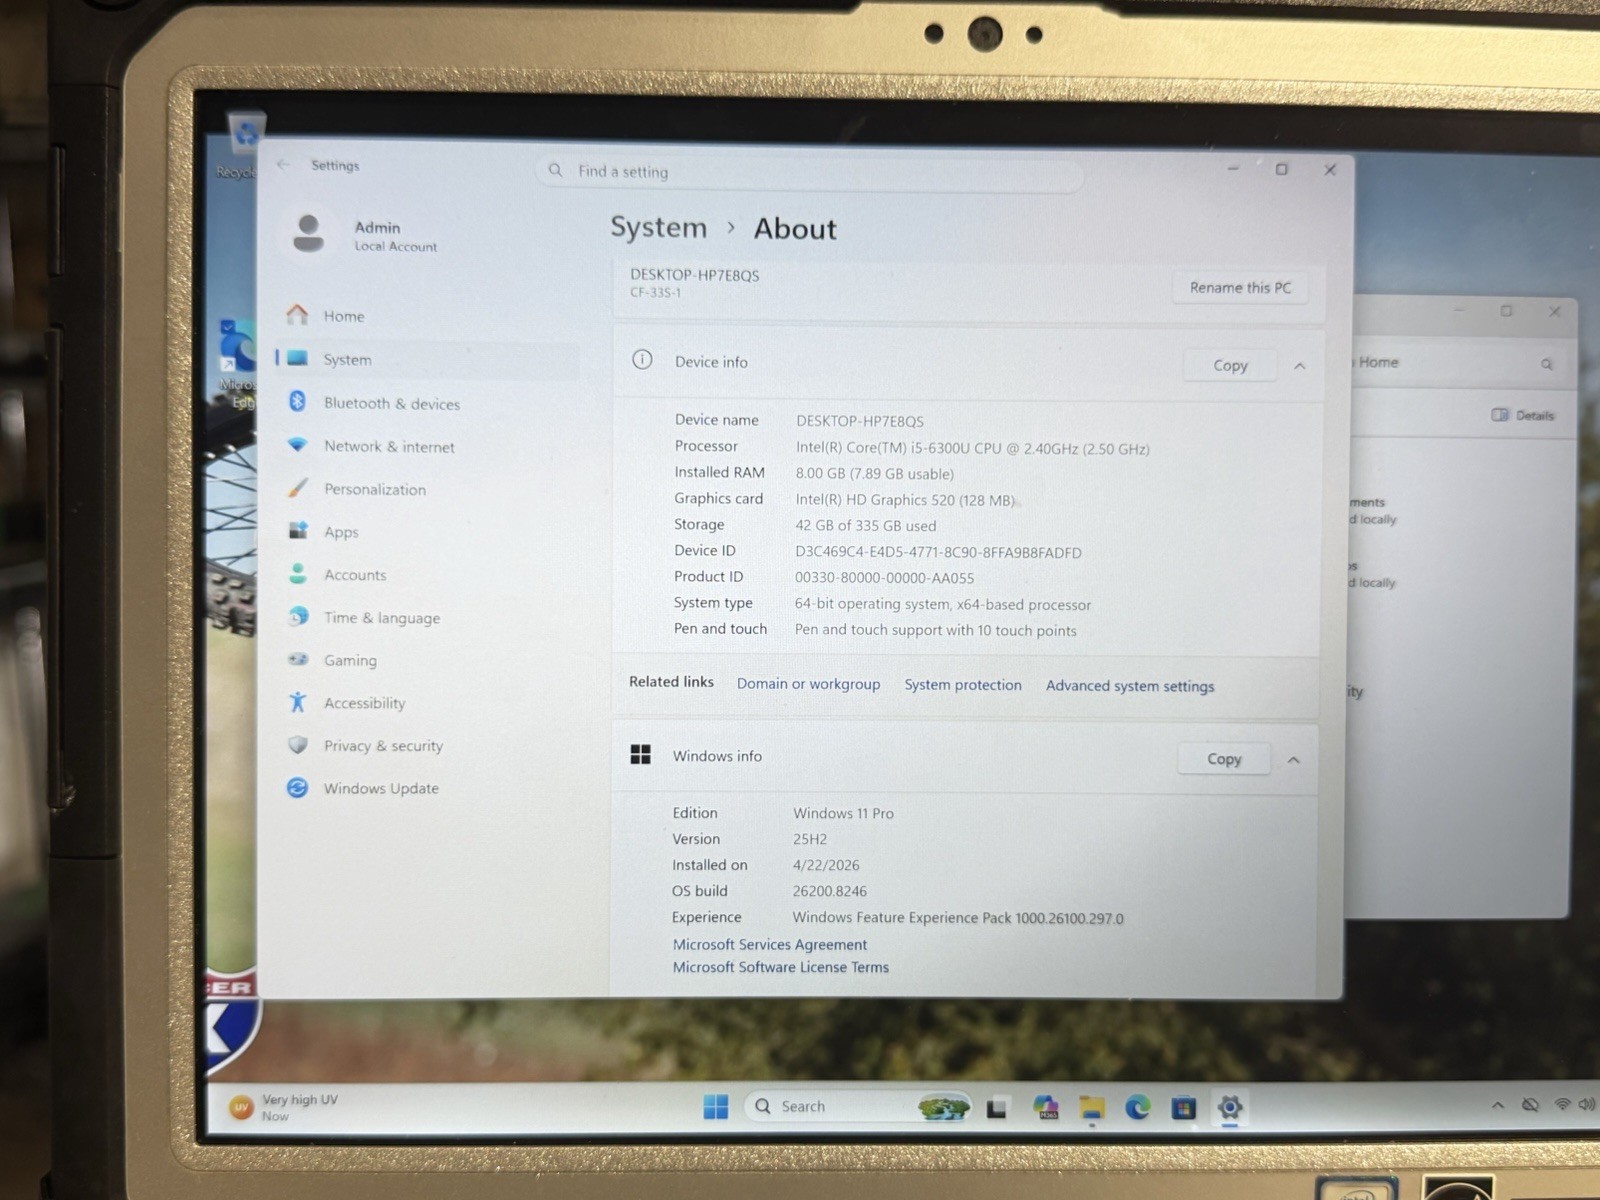Open Time & language settings
This screenshot has width=1600, height=1200.
click(x=381, y=618)
